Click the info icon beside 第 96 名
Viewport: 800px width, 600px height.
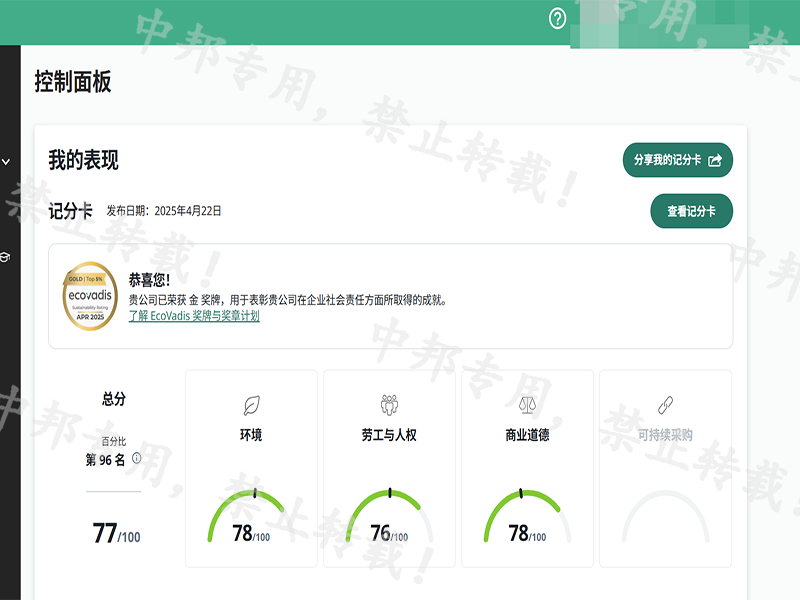coord(136,459)
